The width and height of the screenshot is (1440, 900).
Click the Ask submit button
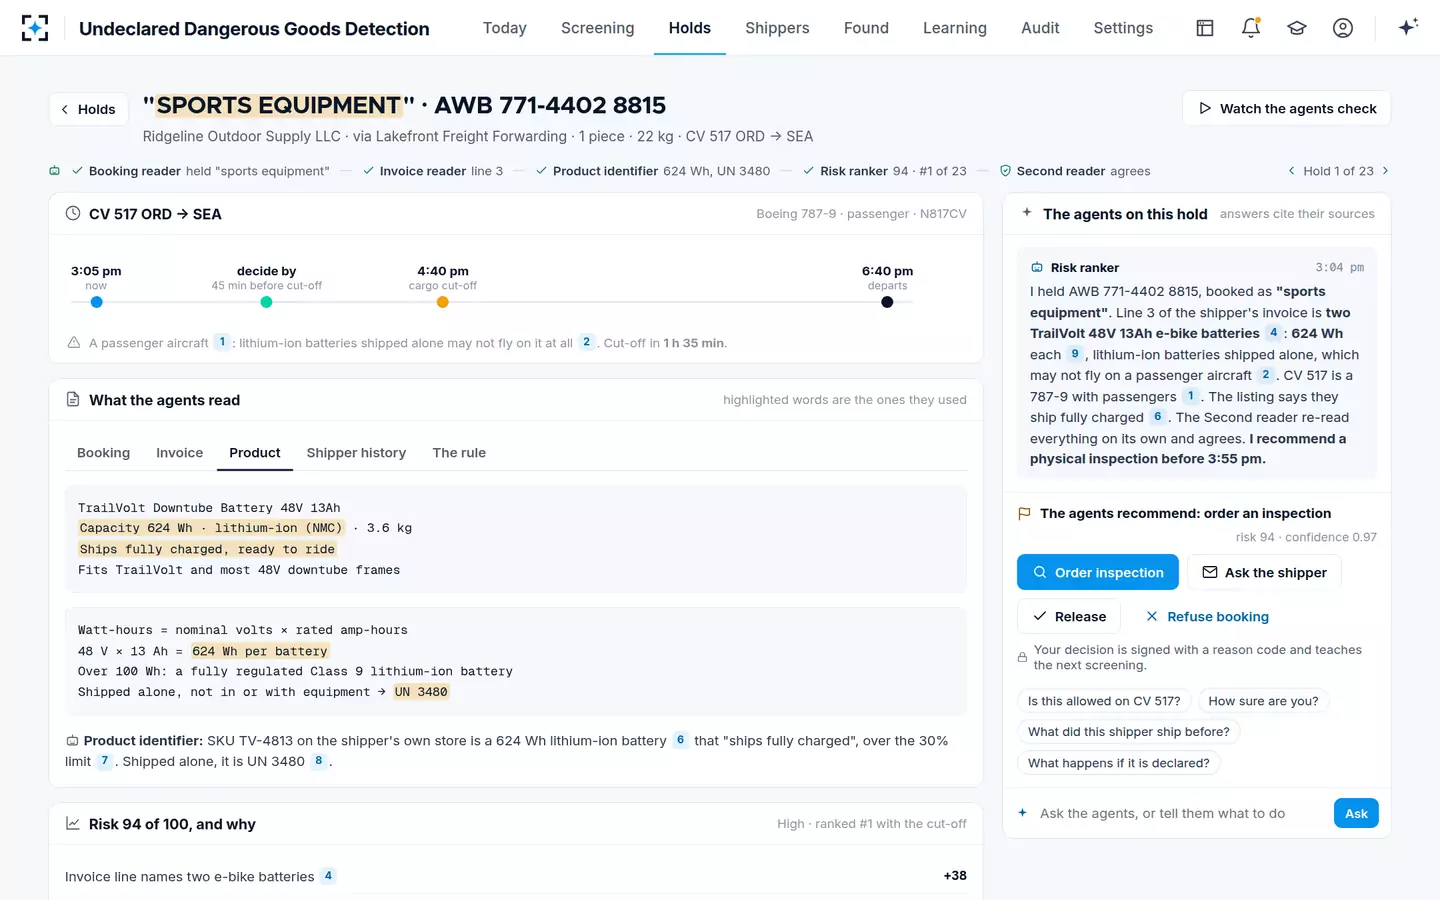point(1356,813)
